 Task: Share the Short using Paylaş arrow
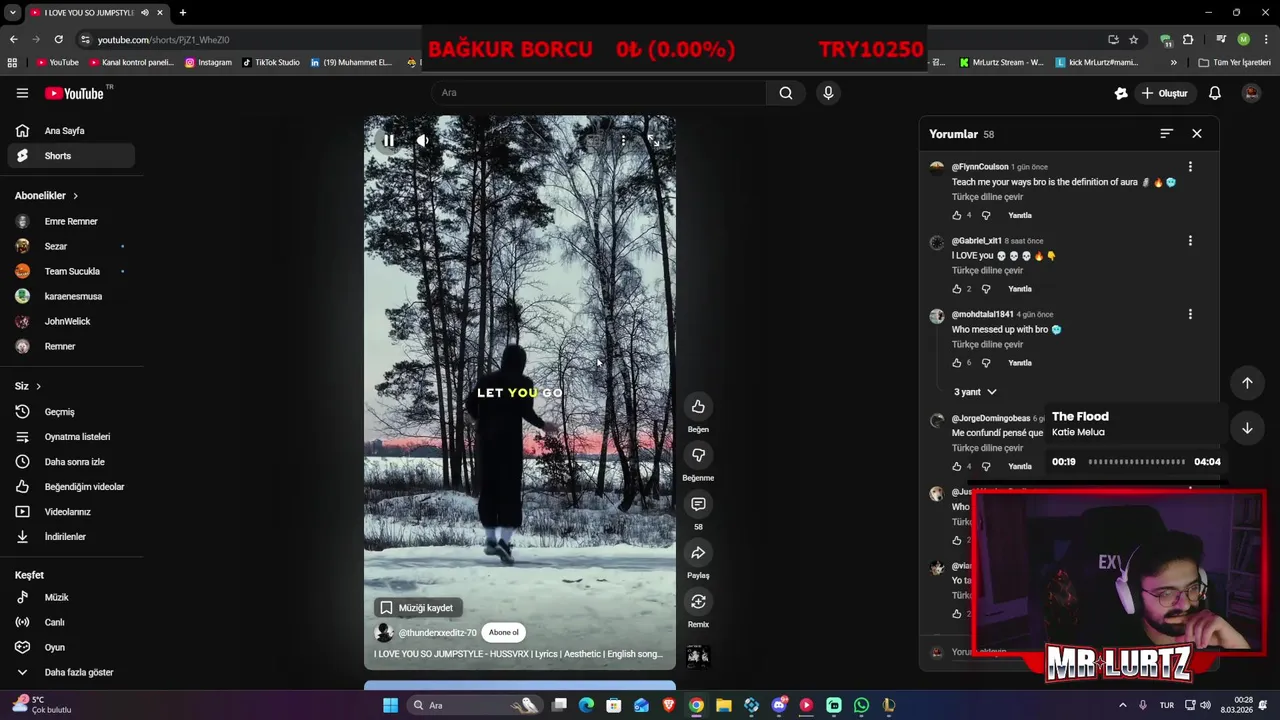(698, 553)
